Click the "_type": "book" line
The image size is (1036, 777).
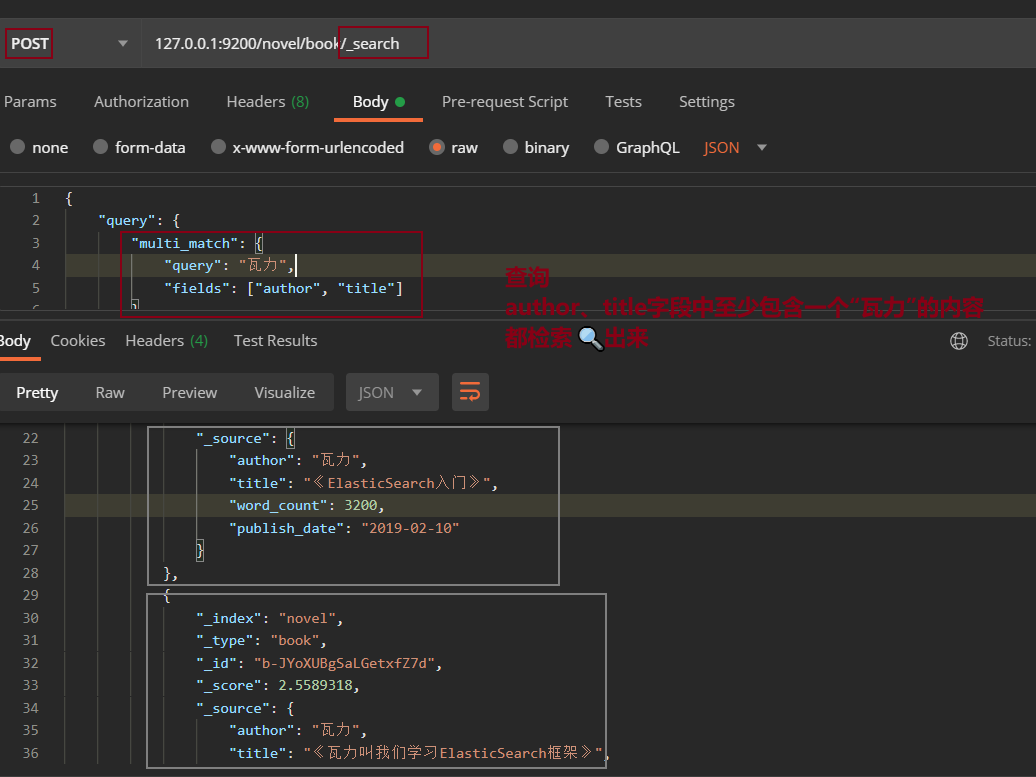click(x=261, y=640)
